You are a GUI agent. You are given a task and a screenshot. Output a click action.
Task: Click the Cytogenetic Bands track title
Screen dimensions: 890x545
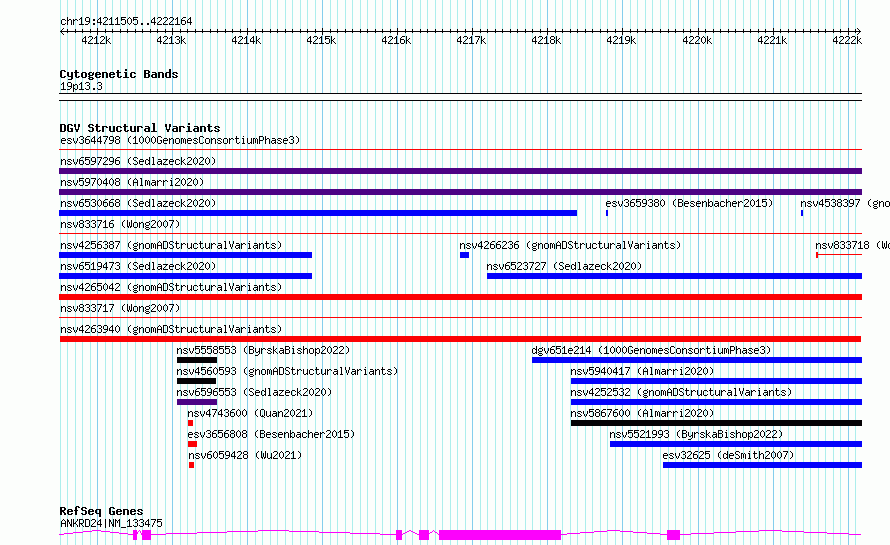119,74
